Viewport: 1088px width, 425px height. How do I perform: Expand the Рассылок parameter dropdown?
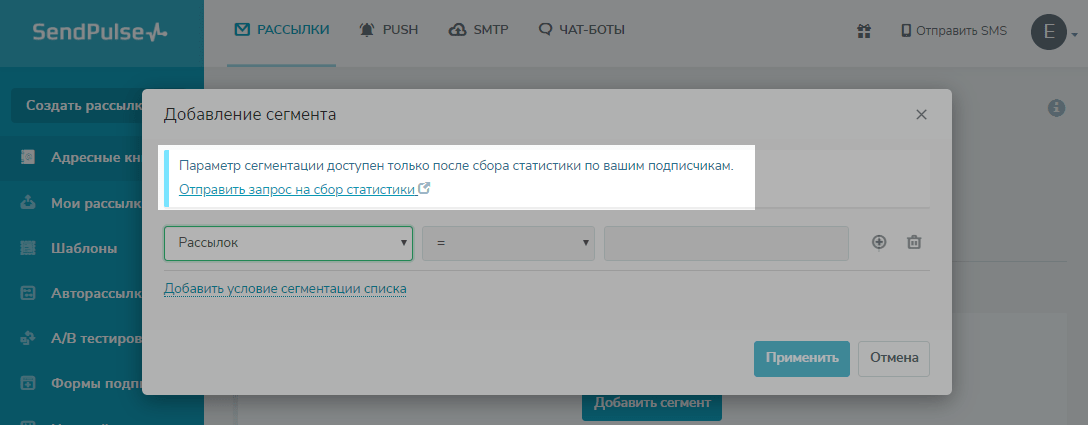[288, 243]
